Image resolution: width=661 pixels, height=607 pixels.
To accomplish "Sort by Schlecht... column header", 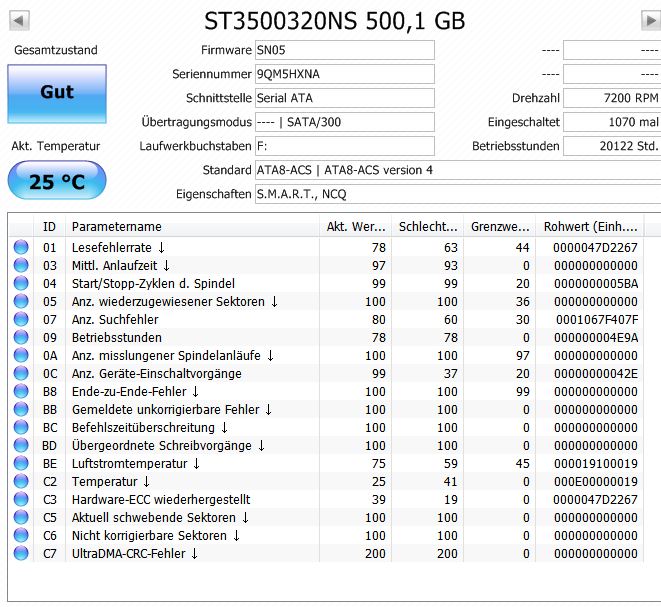I will click(427, 227).
